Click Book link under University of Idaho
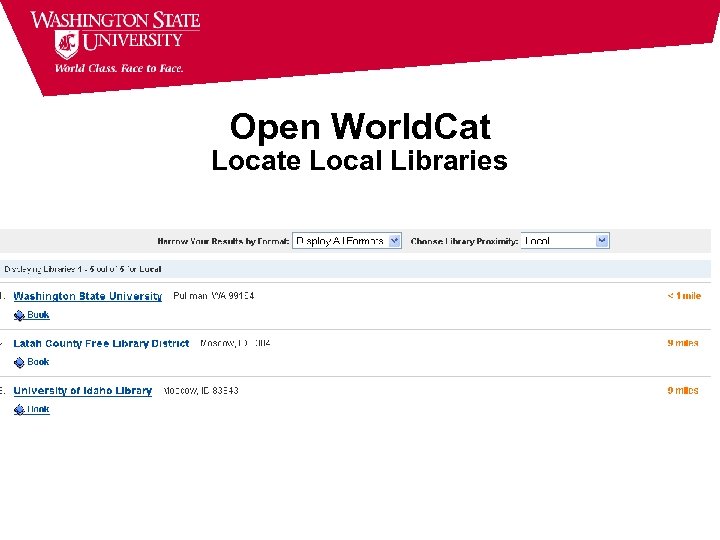Screen dimensions: 720x540 click(x=38, y=409)
